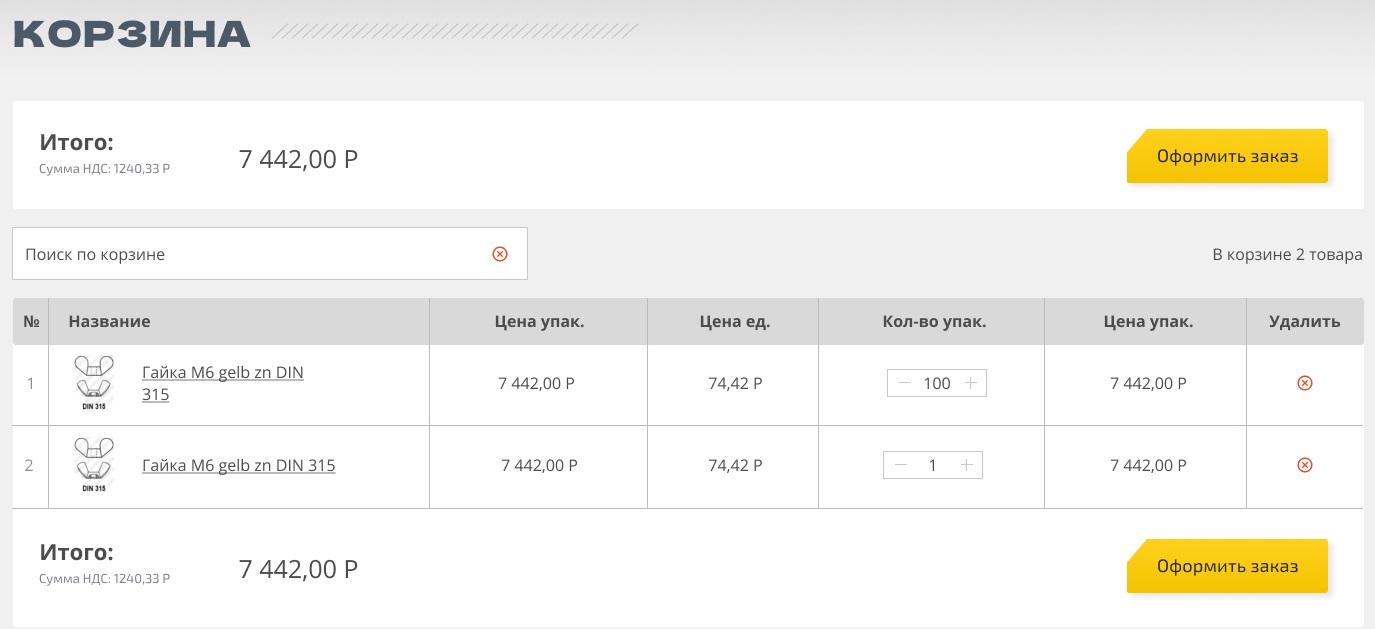The height and width of the screenshot is (629, 1375).
Task: Focus the "Поиск по корзине" search field
Action: [250, 254]
